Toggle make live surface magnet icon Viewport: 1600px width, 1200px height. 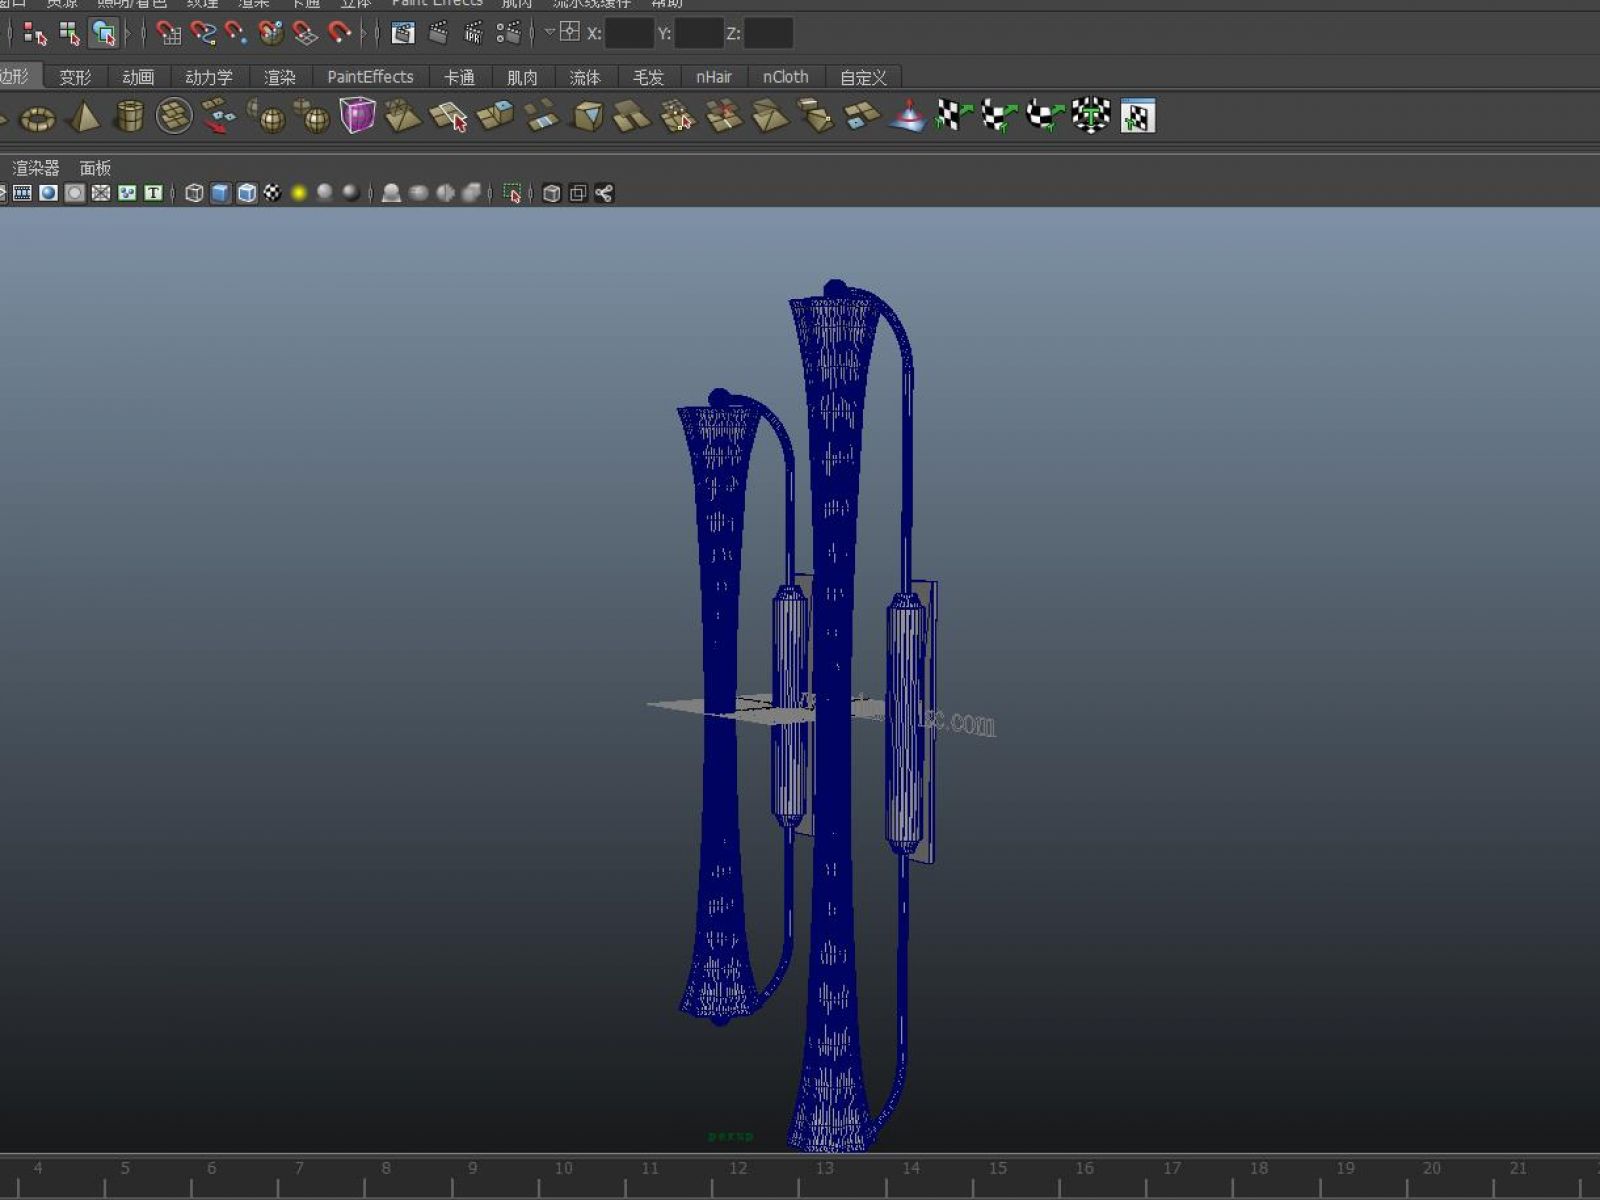pyautogui.click(x=340, y=34)
